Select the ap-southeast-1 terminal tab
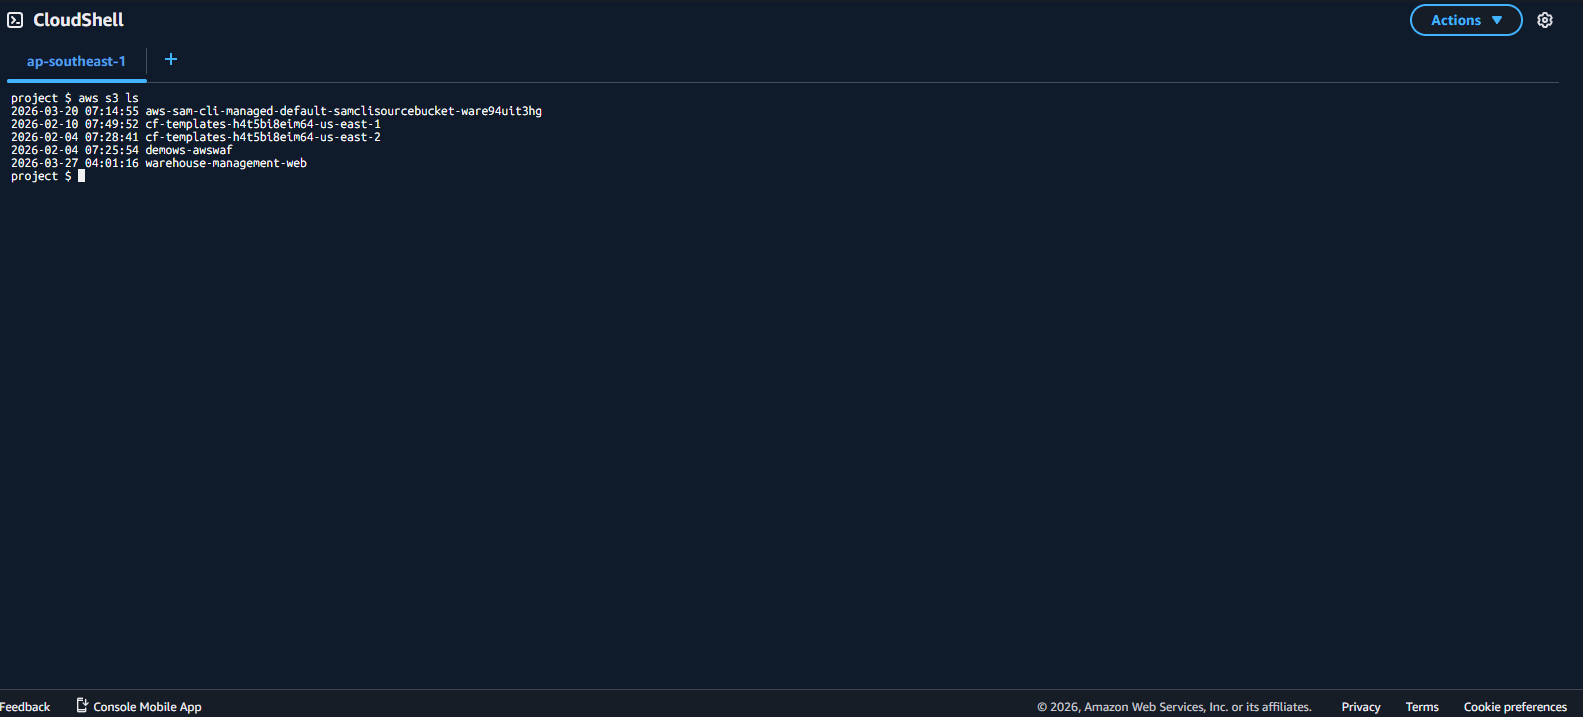The height and width of the screenshot is (717, 1583). [76, 62]
